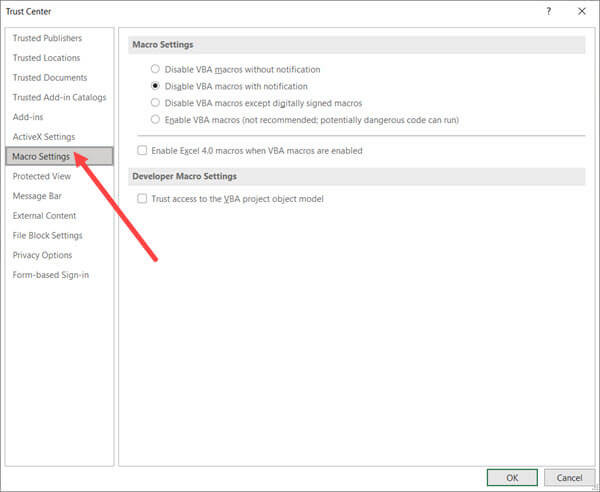
Task: Choose Enable VBA macros option
Action: pos(154,119)
